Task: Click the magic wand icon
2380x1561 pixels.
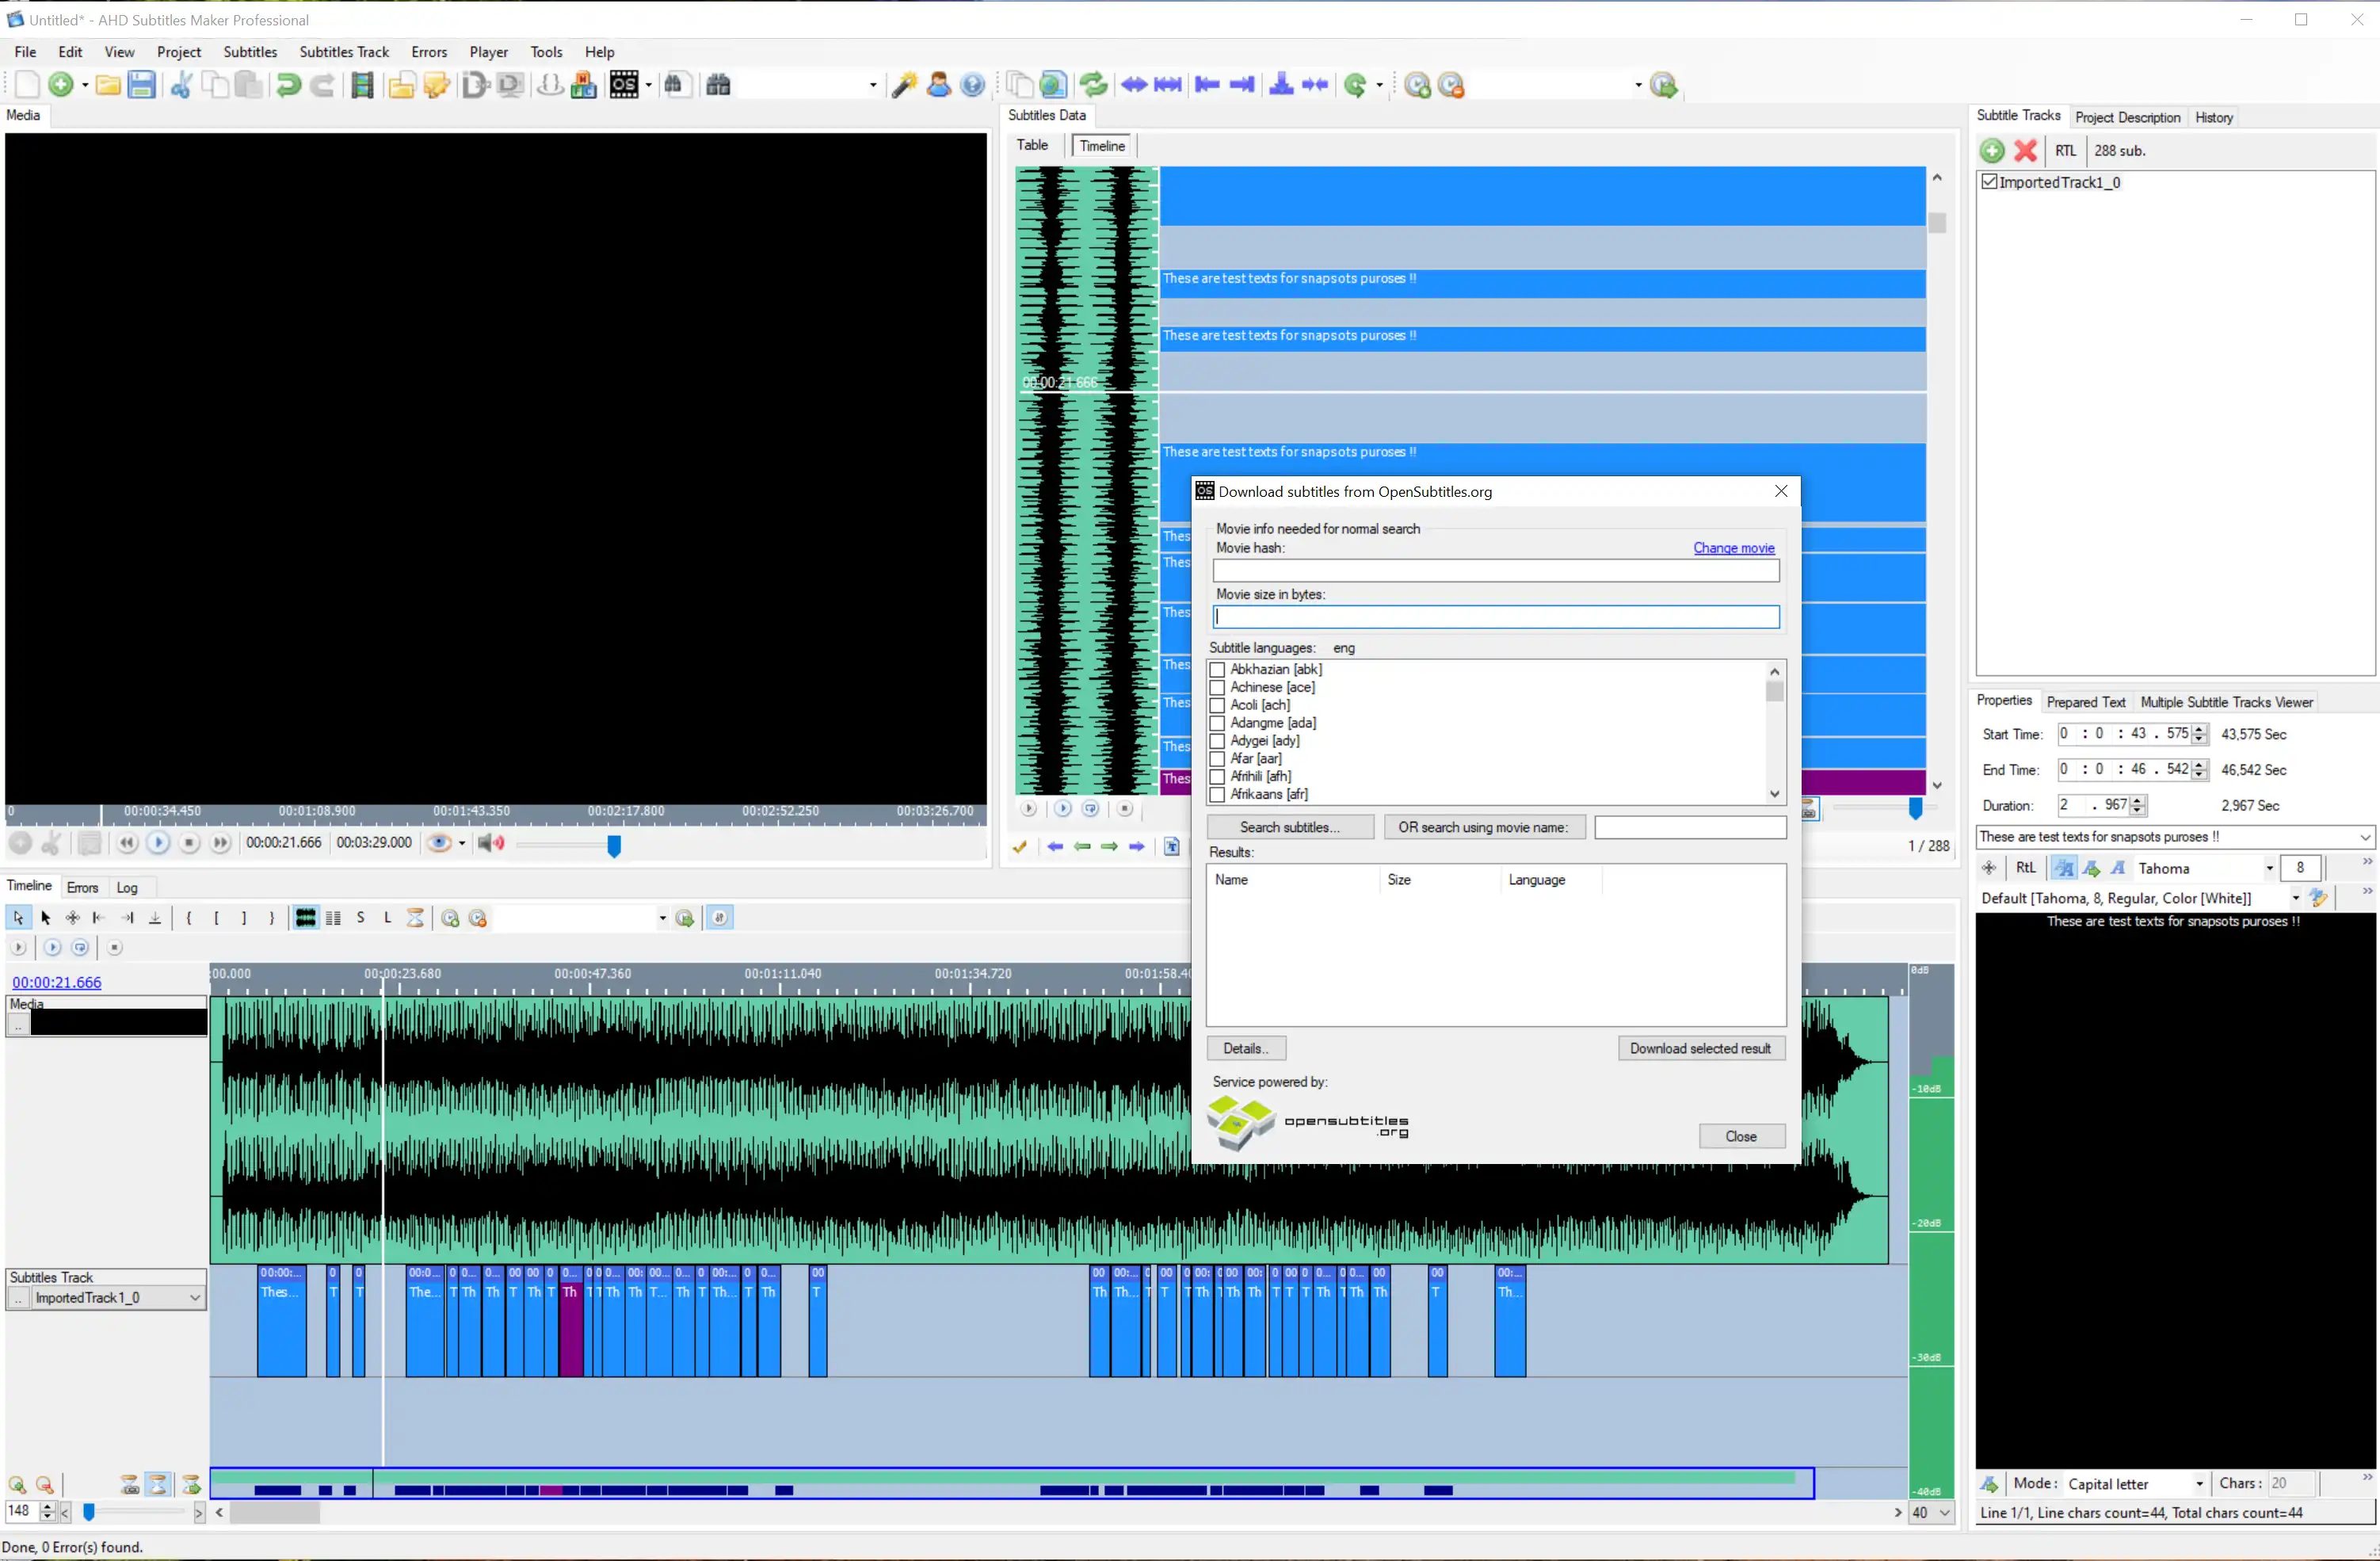Action: [904, 85]
